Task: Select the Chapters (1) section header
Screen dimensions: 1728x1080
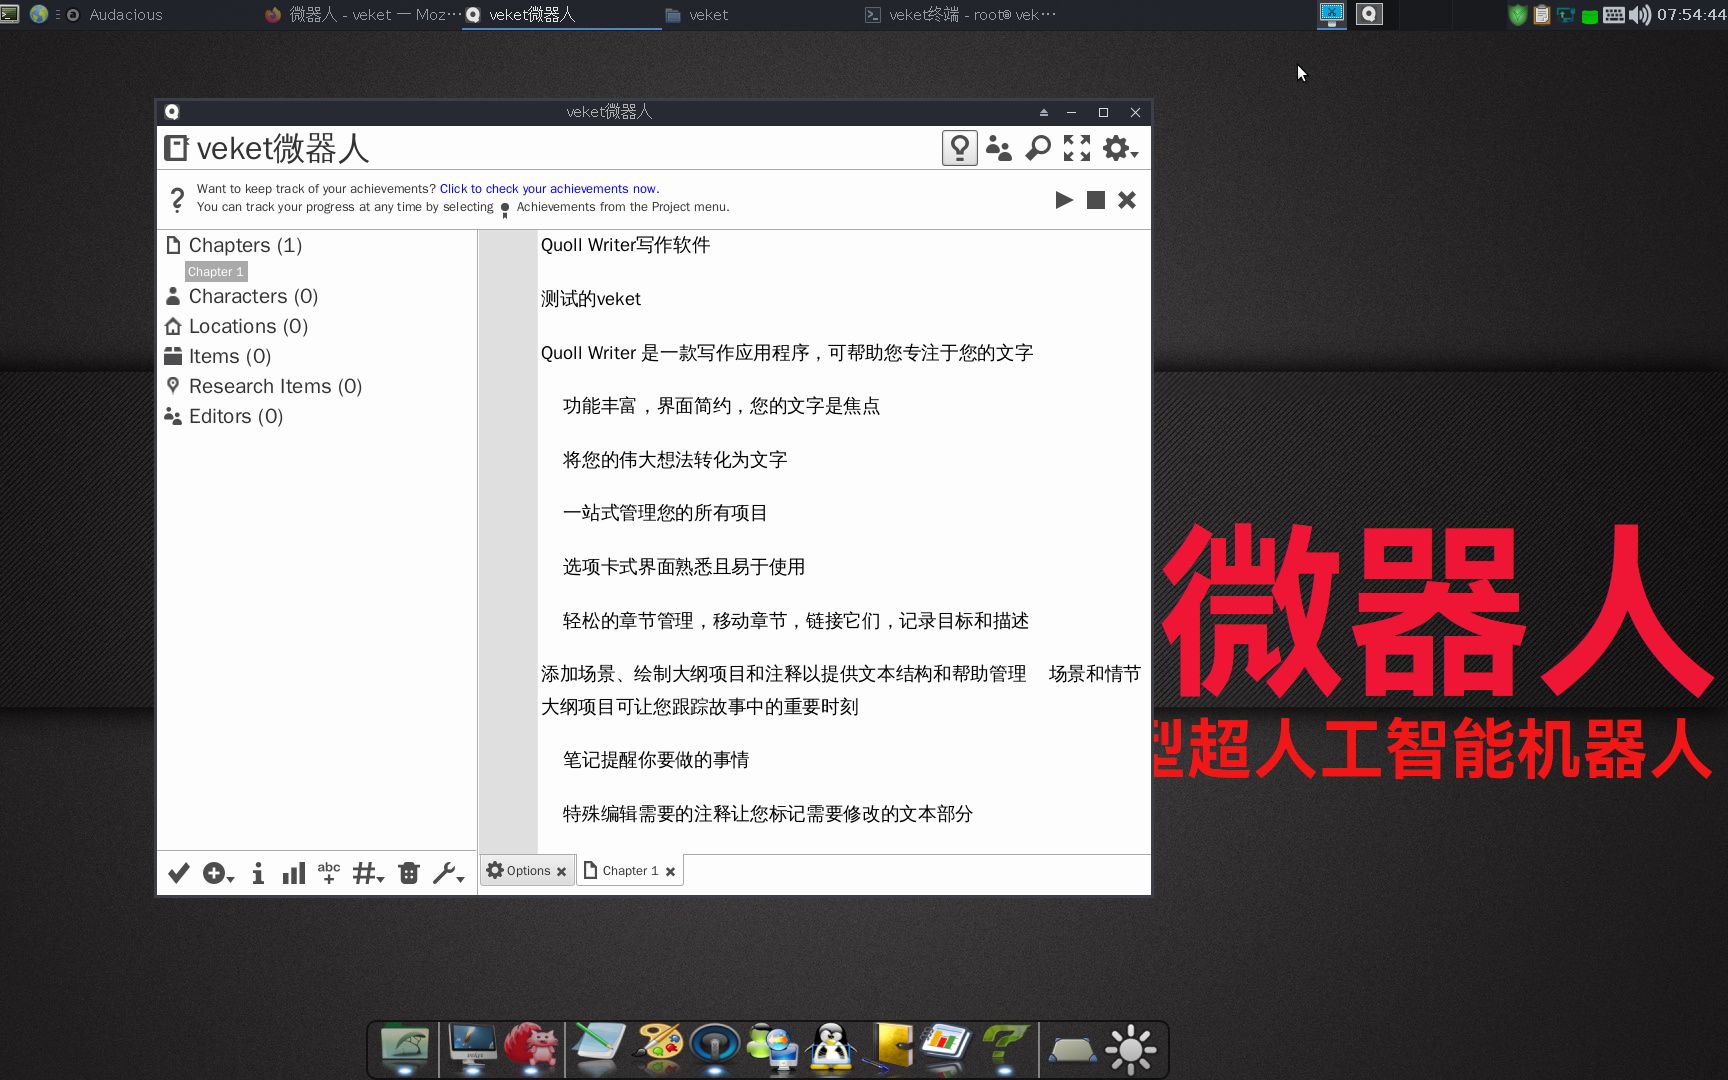Action: coord(245,245)
